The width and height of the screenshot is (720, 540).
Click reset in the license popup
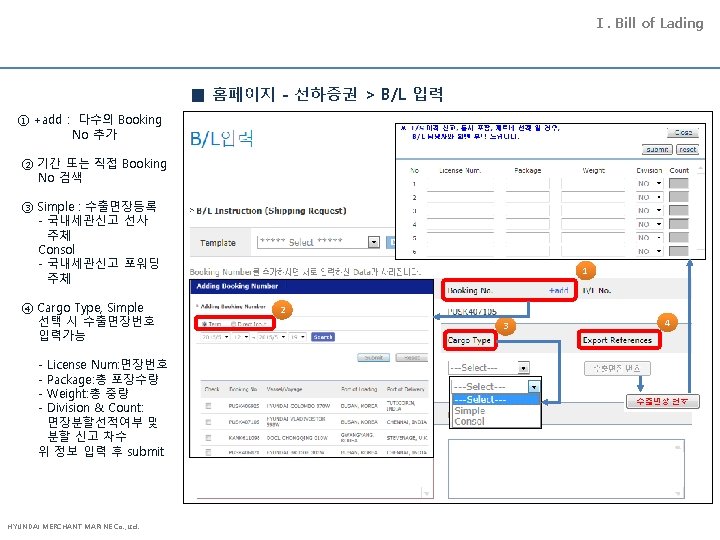pyautogui.click(x=687, y=149)
